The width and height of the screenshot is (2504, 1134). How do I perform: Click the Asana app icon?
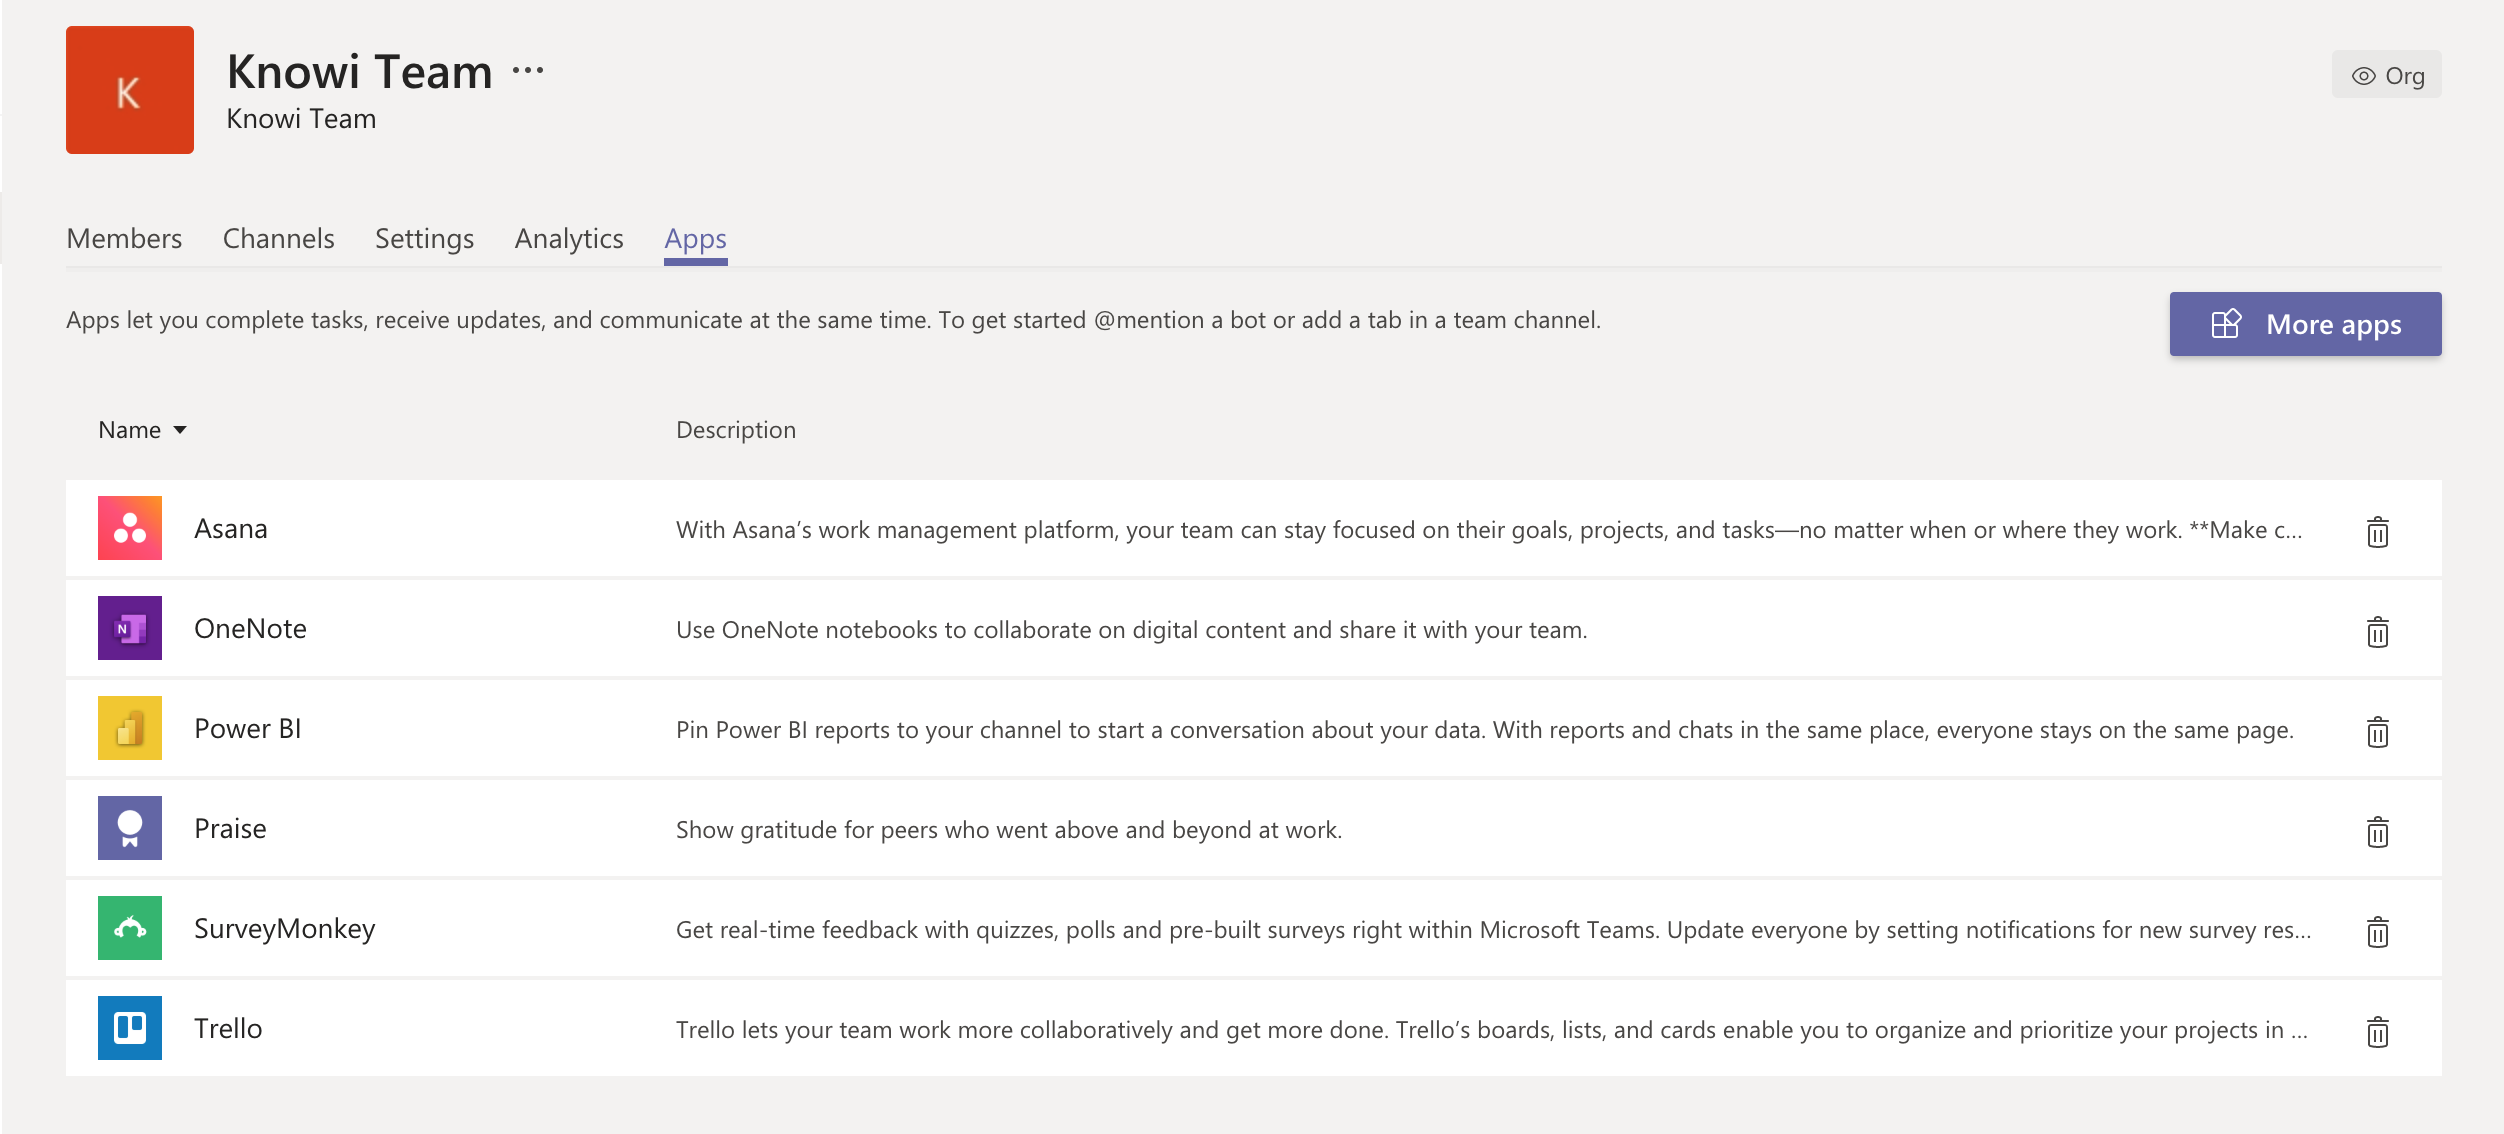(x=130, y=528)
